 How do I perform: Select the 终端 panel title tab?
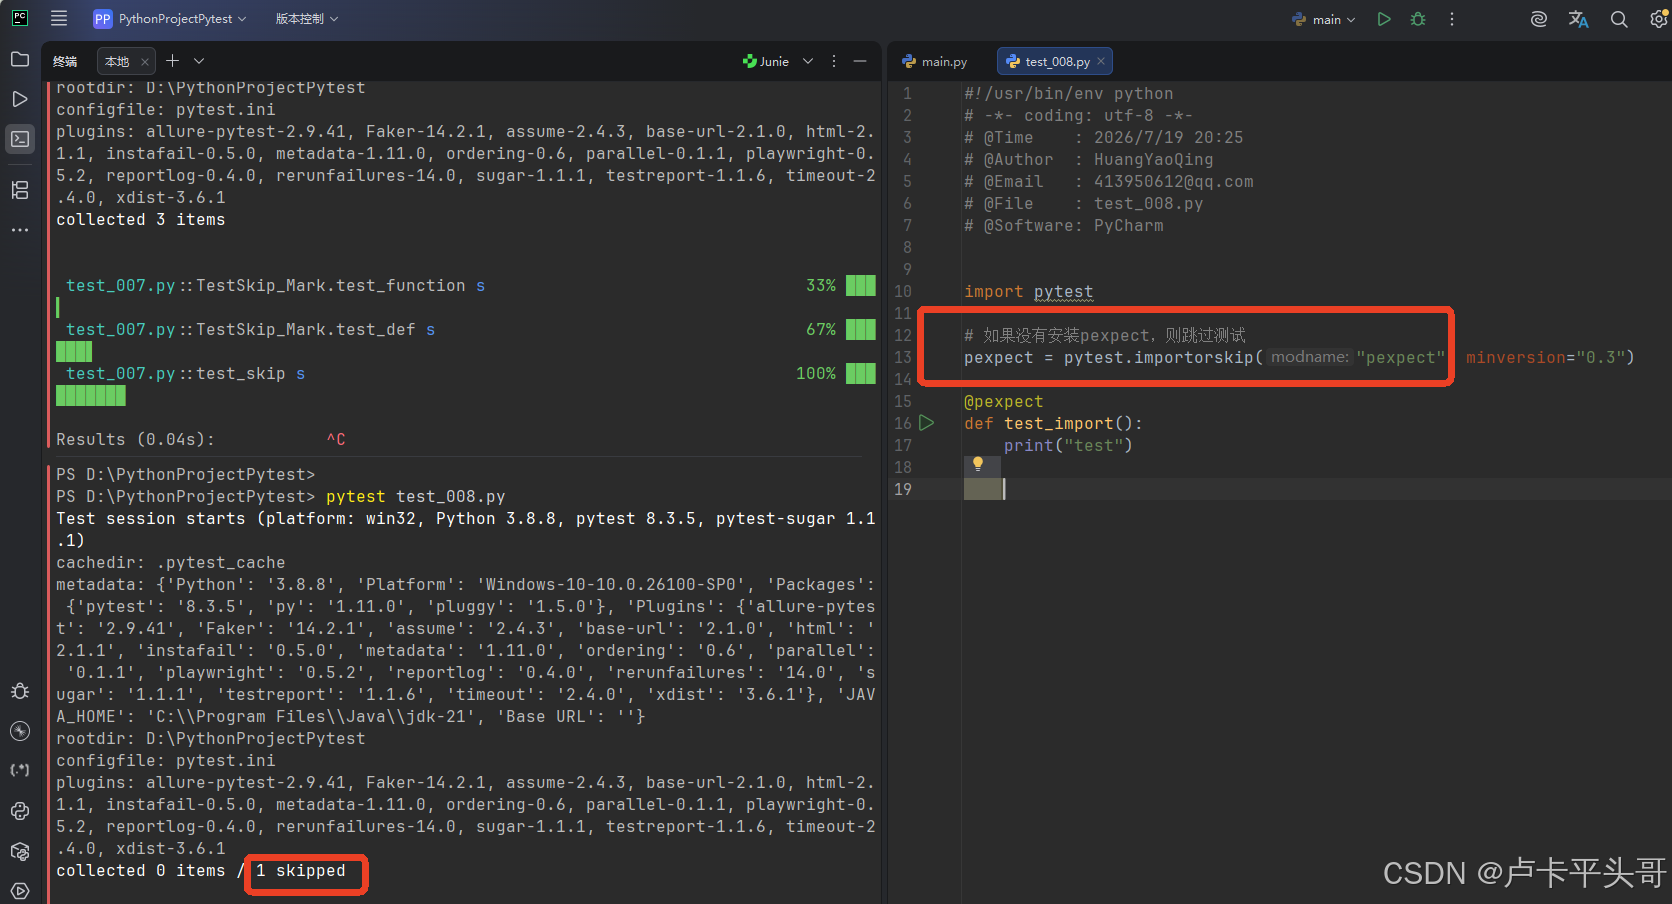point(65,61)
